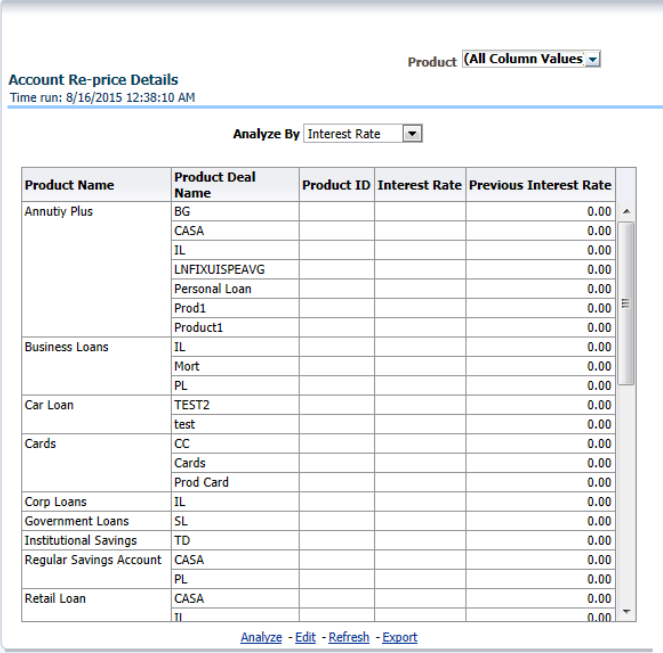Click the Cards deal name cell

pyautogui.click(x=235, y=463)
